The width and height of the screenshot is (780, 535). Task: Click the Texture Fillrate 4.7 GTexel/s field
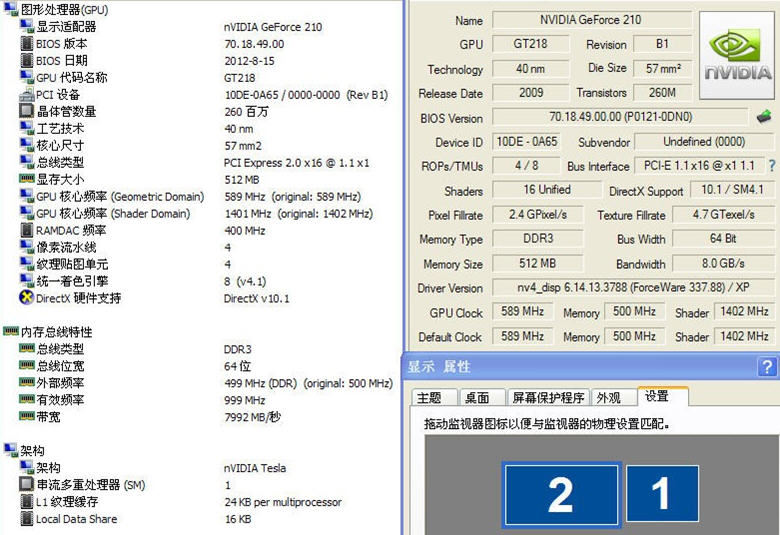coord(723,214)
